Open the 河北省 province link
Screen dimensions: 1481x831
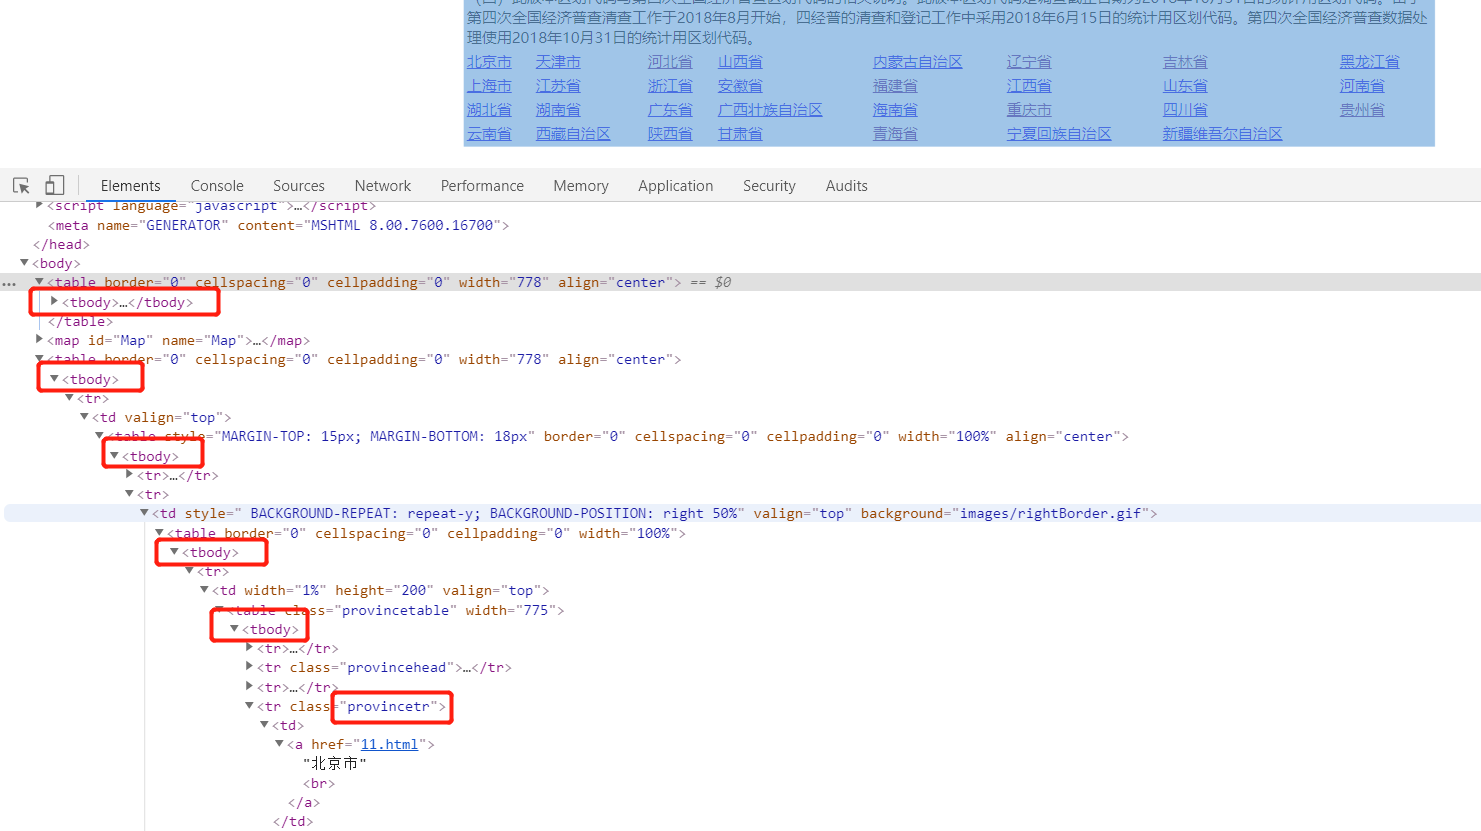(670, 62)
